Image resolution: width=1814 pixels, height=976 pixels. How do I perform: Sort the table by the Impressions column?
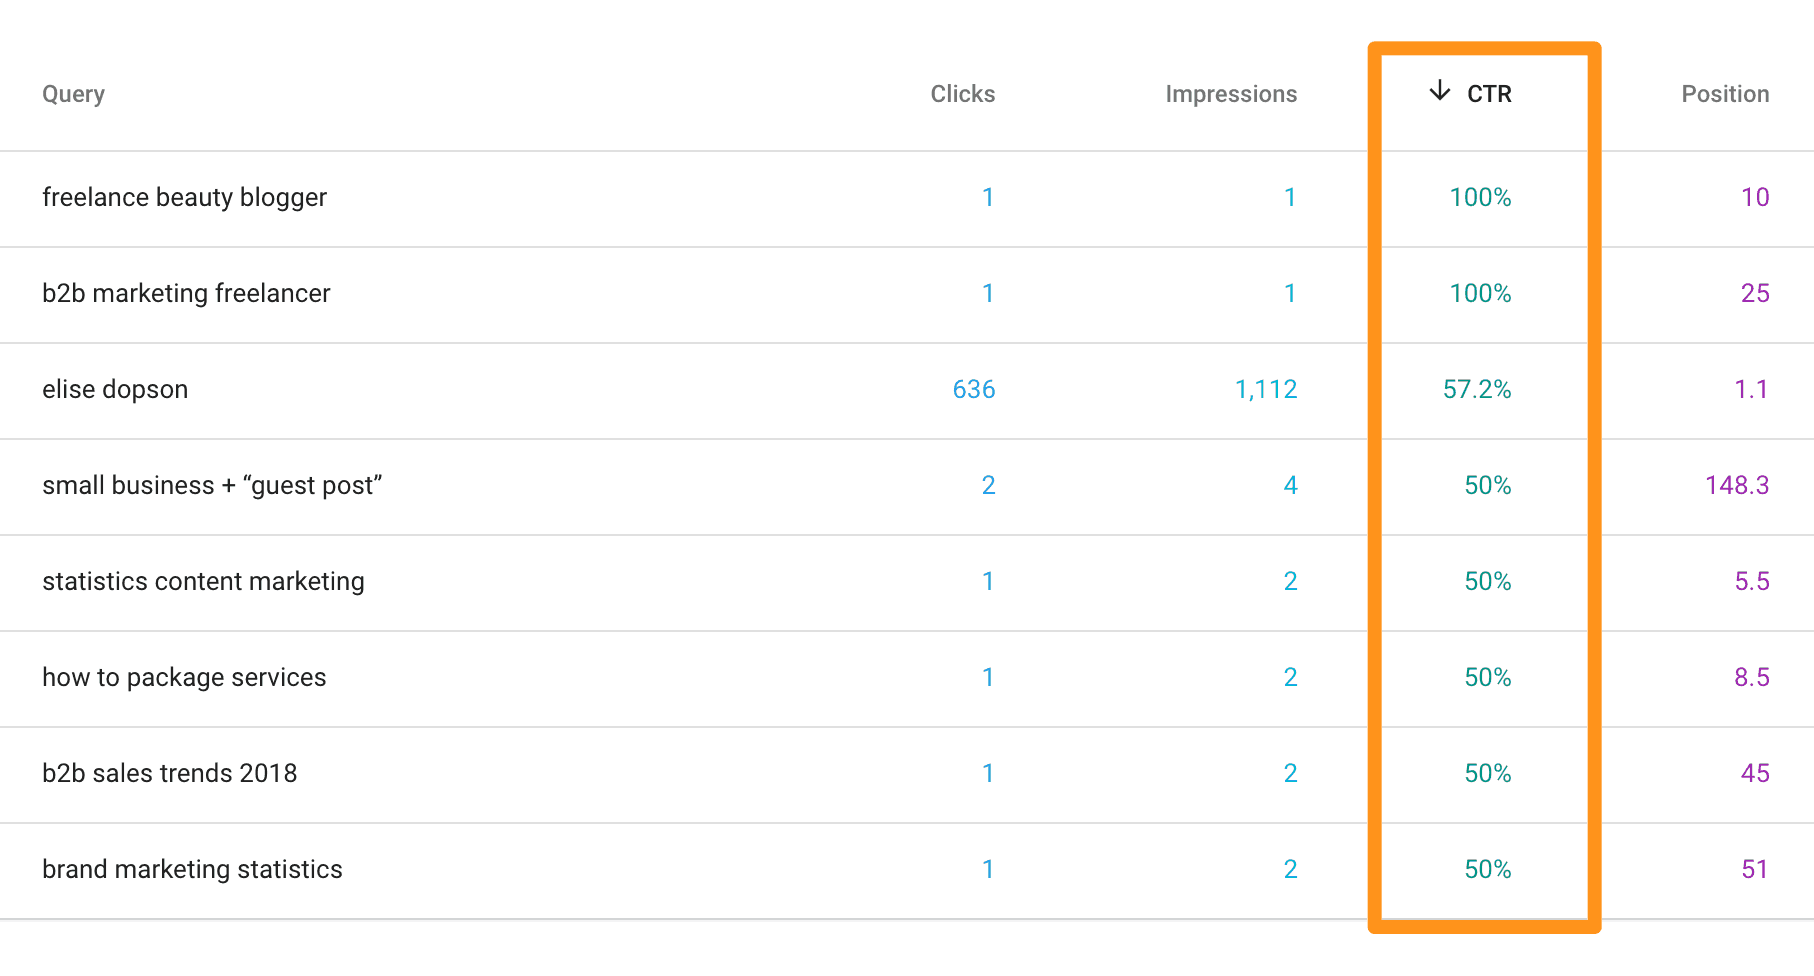click(x=1231, y=93)
